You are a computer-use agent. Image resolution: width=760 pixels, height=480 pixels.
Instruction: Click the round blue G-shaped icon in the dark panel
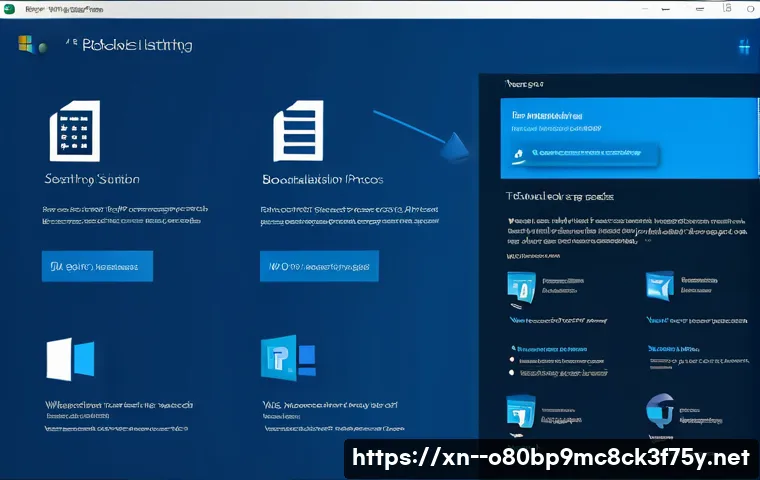coord(660,410)
